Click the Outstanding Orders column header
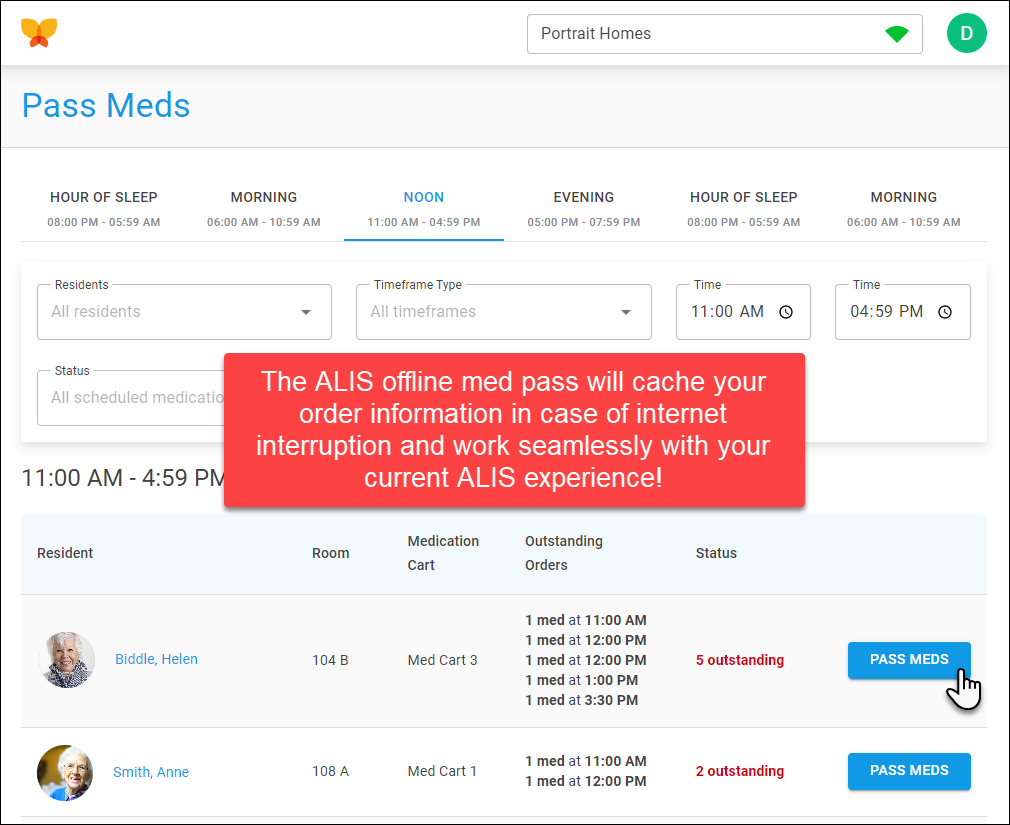 coord(564,553)
